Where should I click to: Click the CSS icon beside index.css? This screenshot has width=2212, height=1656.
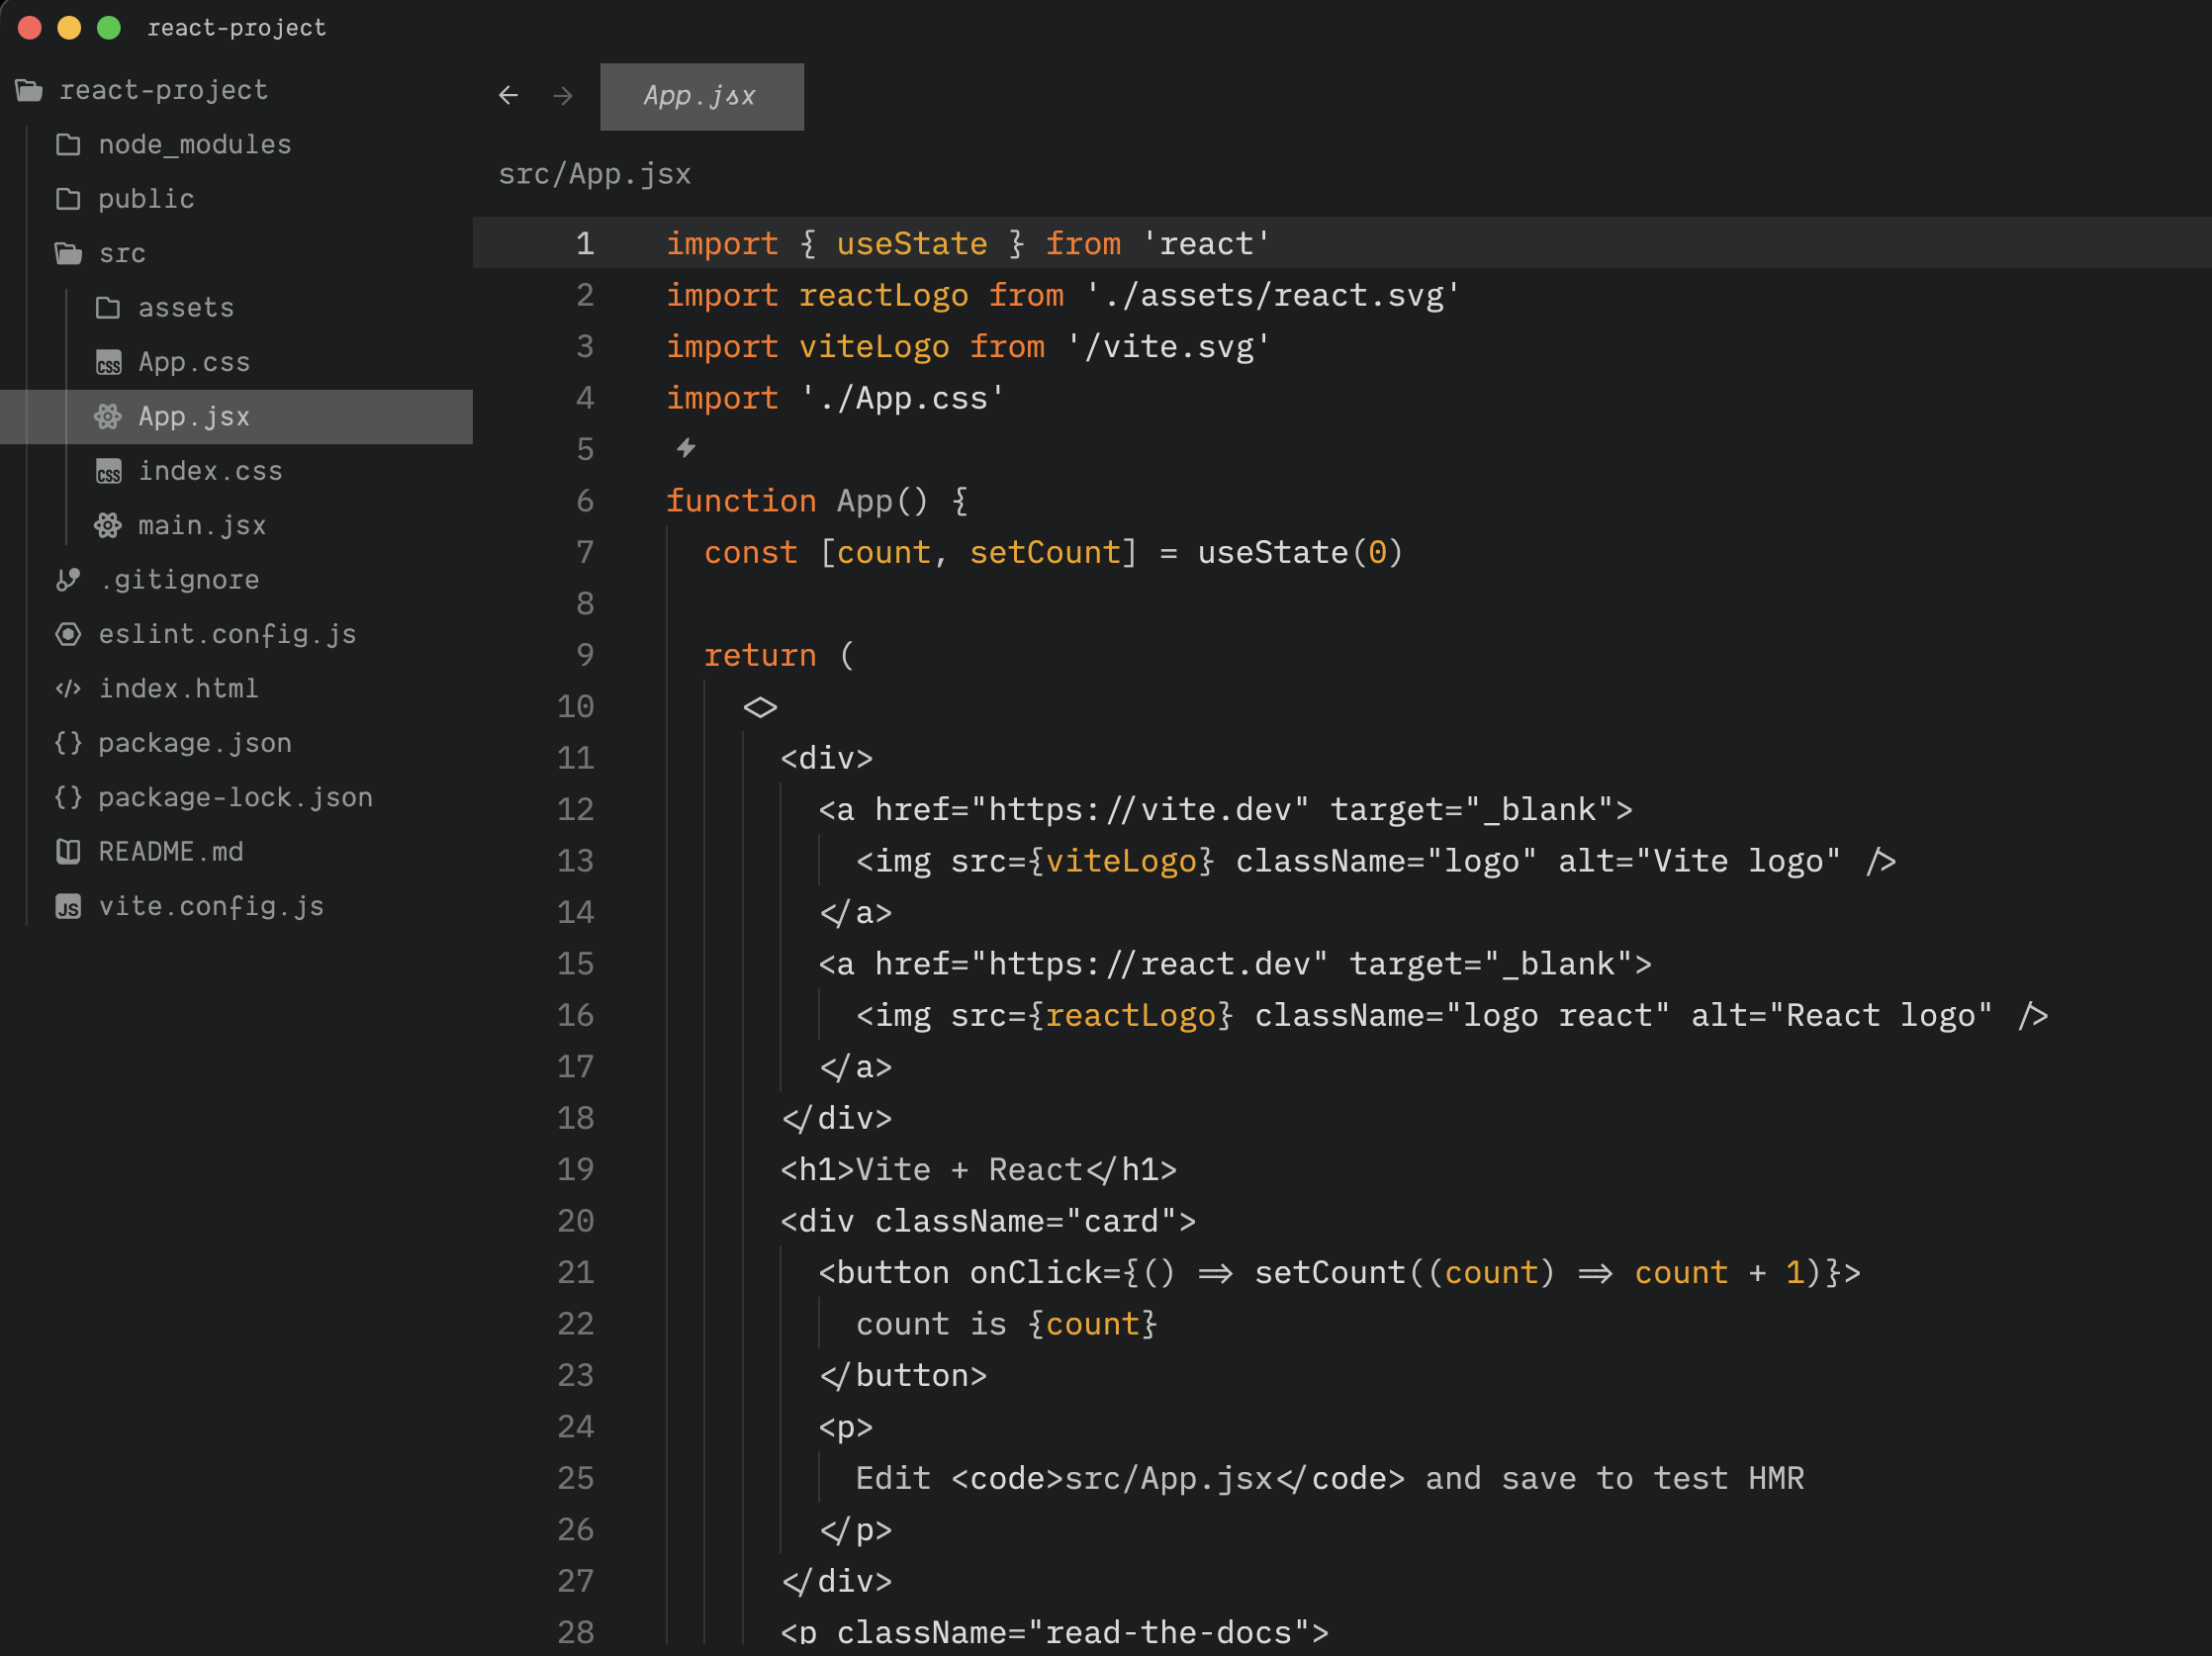pyautogui.click(x=108, y=471)
